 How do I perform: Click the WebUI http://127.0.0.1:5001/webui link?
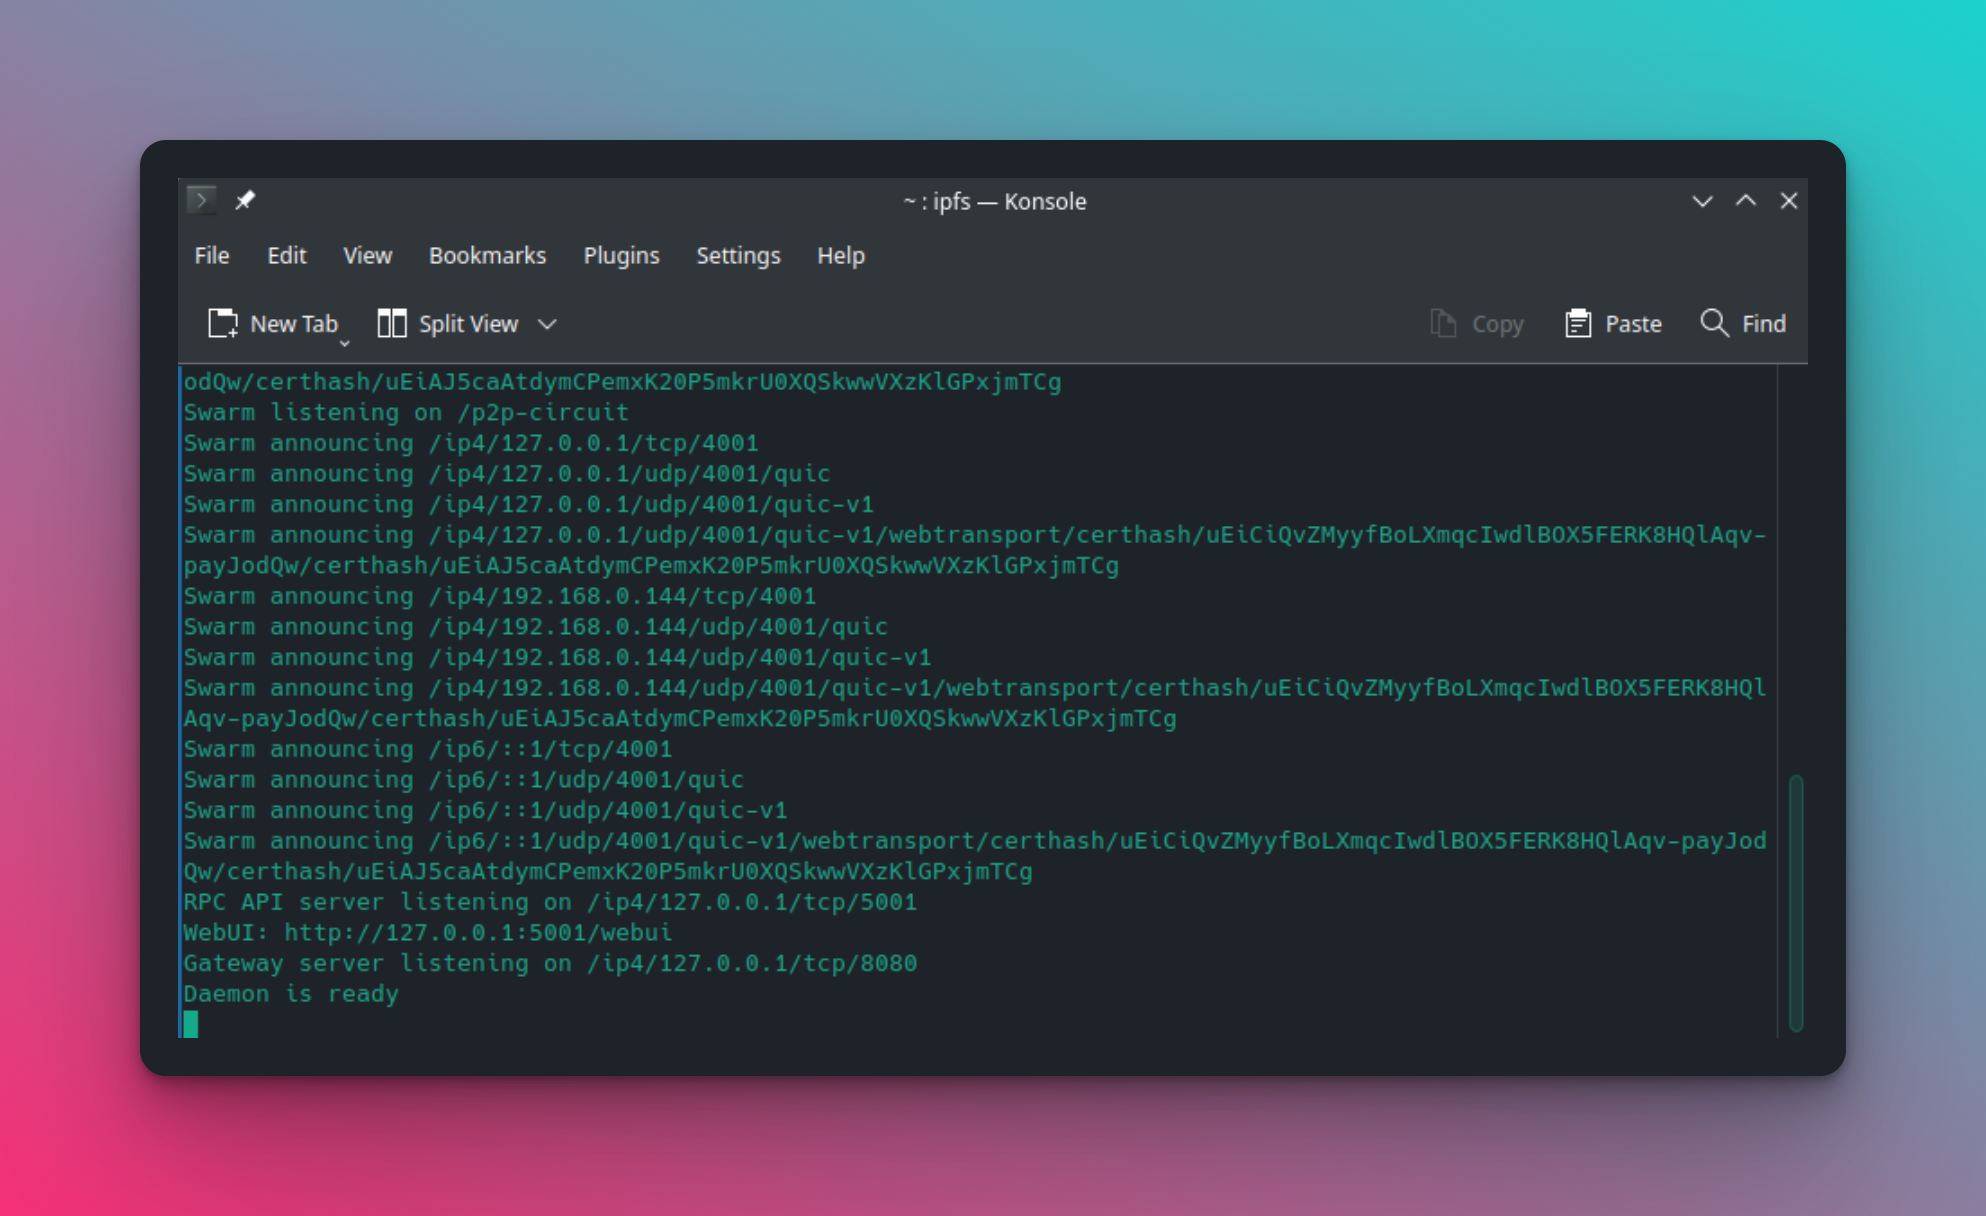point(477,933)
